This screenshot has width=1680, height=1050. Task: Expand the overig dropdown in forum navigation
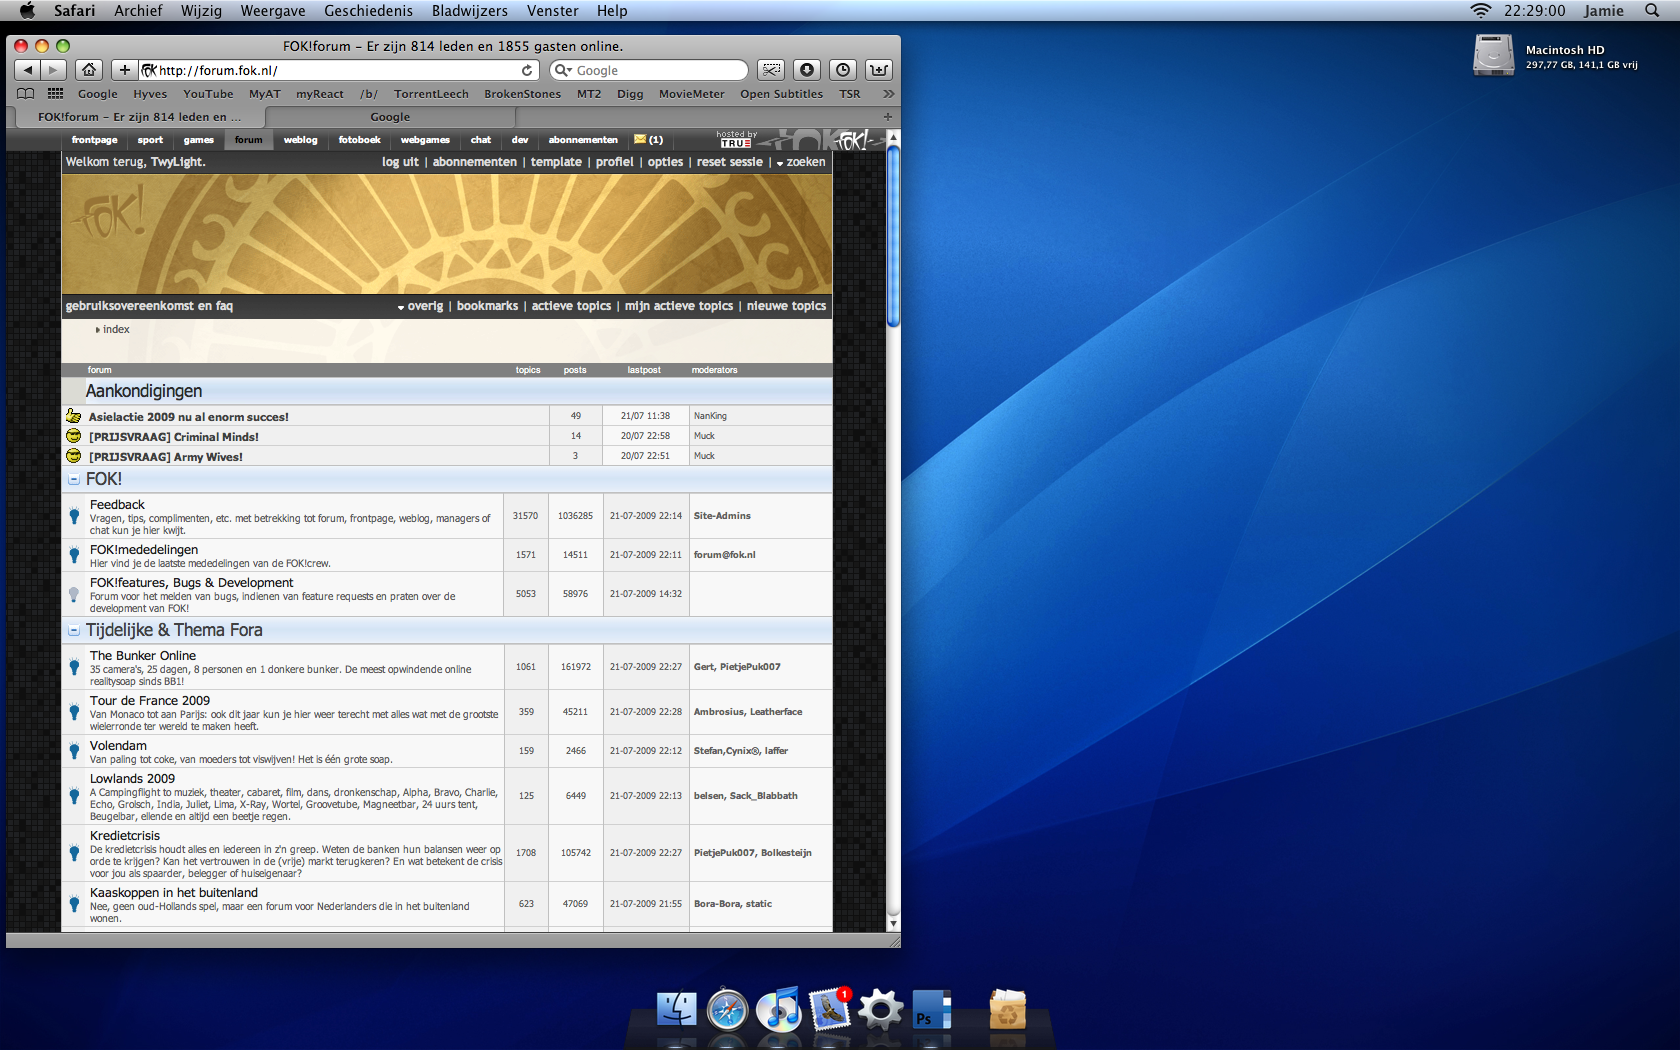(420, 306)
